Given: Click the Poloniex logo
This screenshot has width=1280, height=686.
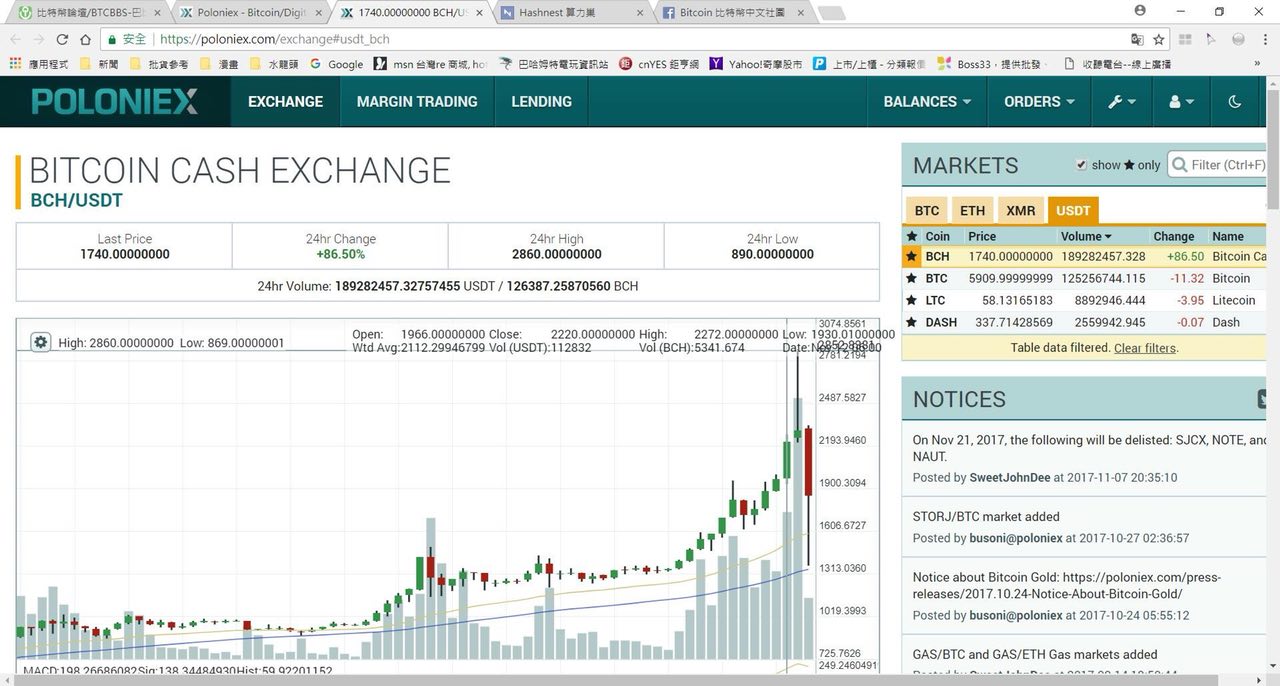Looking at the screenshot, I should point(115,101).
